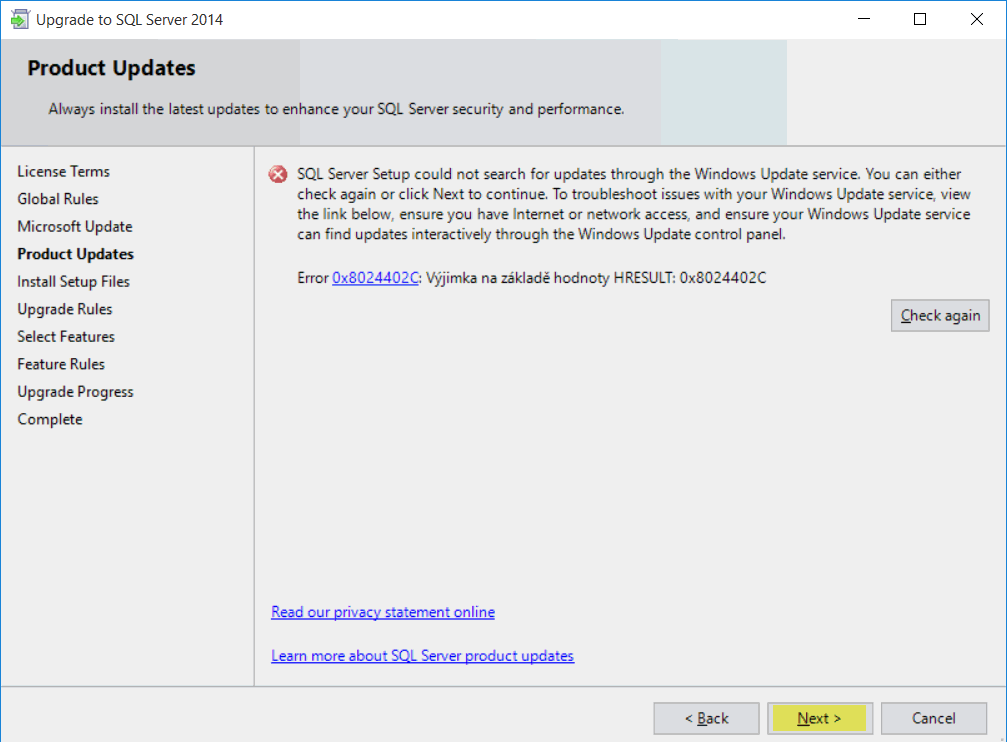Select Feature Rules step in sidebar
The image size is (1007, 742).
click(x=61, y=364)
